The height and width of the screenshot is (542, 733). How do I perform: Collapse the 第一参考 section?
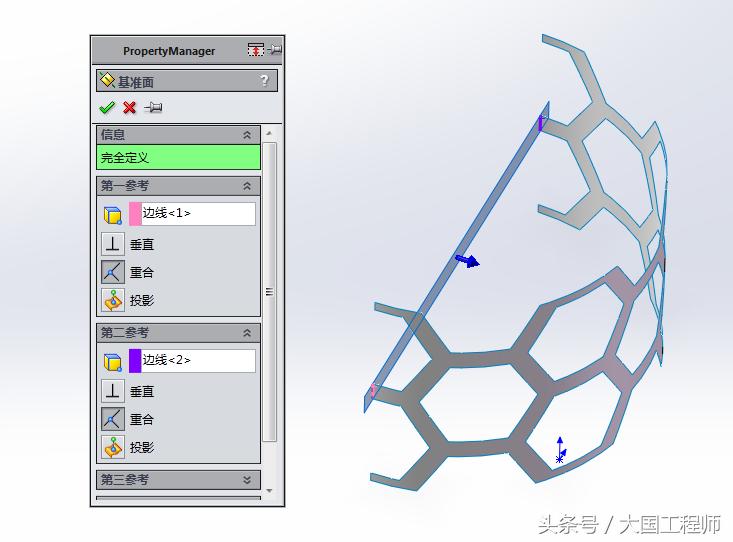pos(247,186)
